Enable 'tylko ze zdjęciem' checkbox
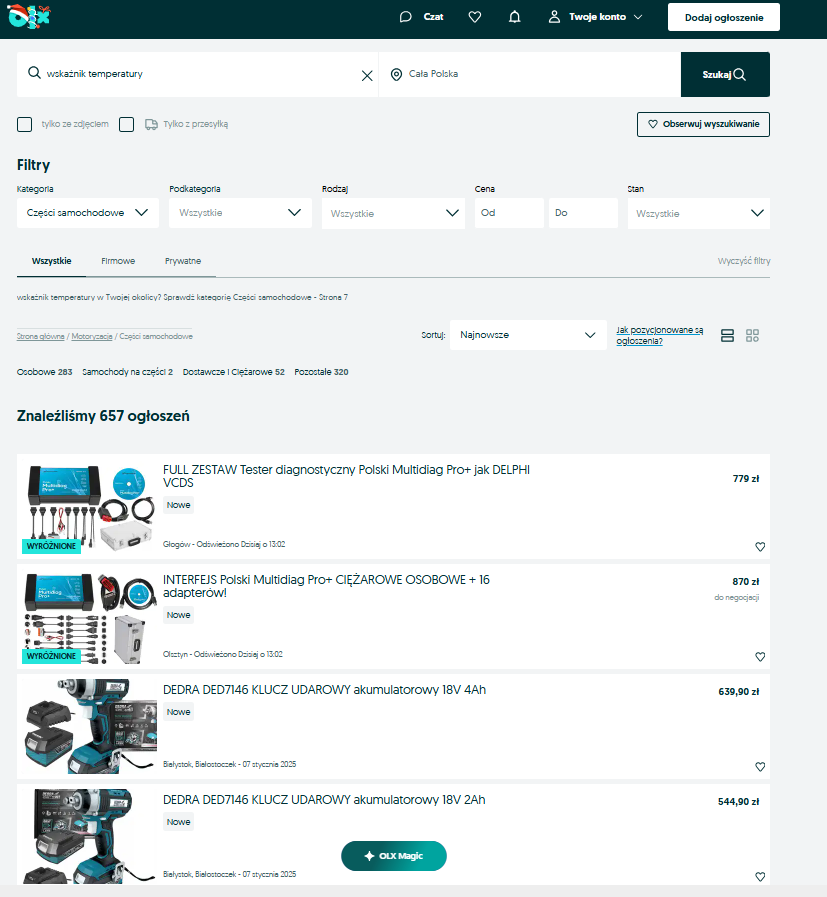This screenshot has width=827, height=897. [x=25, y=124]
